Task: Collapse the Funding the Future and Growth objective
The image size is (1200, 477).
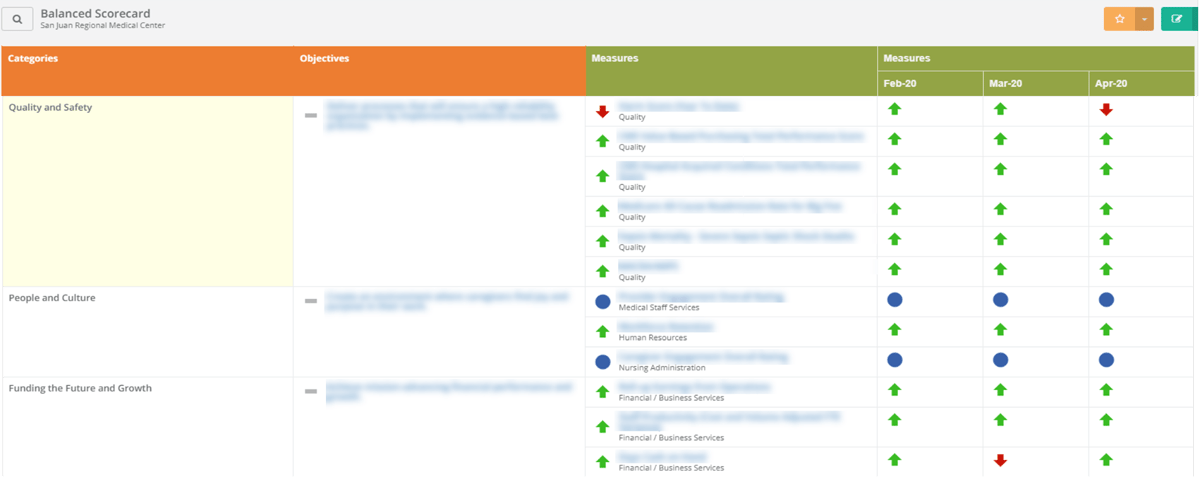Action: click(x=311, y=390)
